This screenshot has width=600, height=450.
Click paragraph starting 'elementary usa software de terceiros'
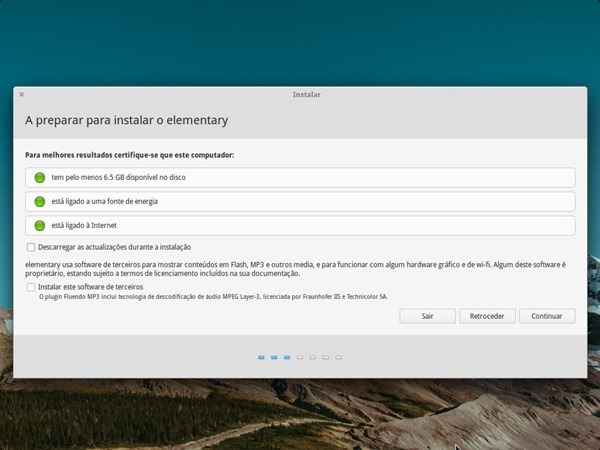point(295,269)
